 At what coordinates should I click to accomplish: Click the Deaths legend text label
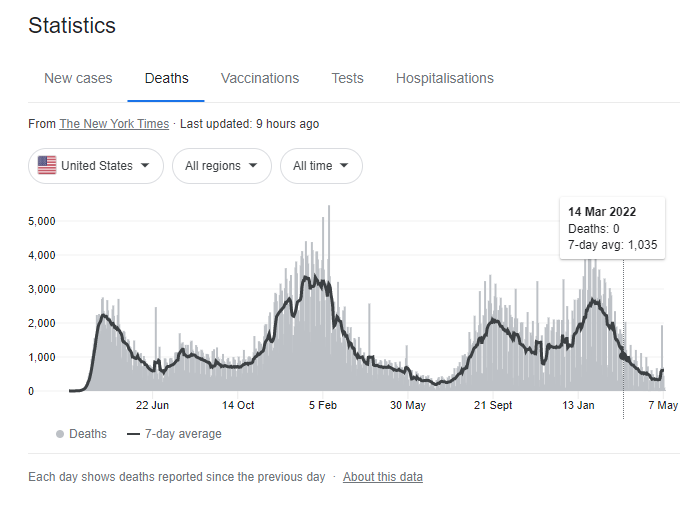pyautogui.click(x=88, y=434)
